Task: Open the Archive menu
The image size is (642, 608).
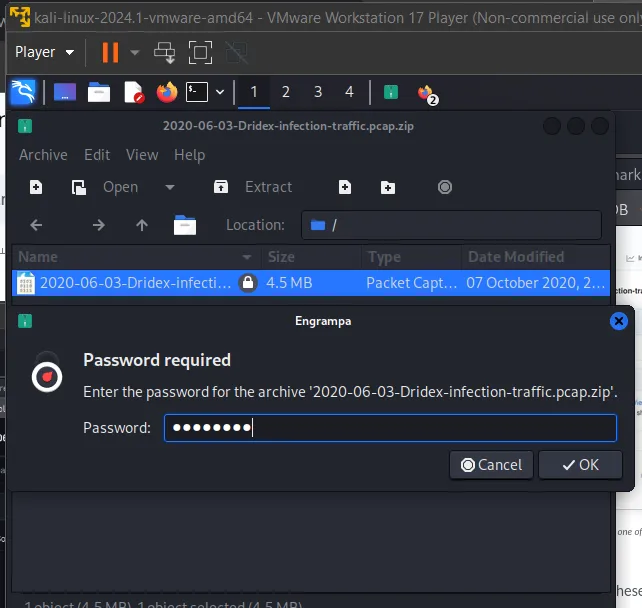Action: [x=43, y=155]
